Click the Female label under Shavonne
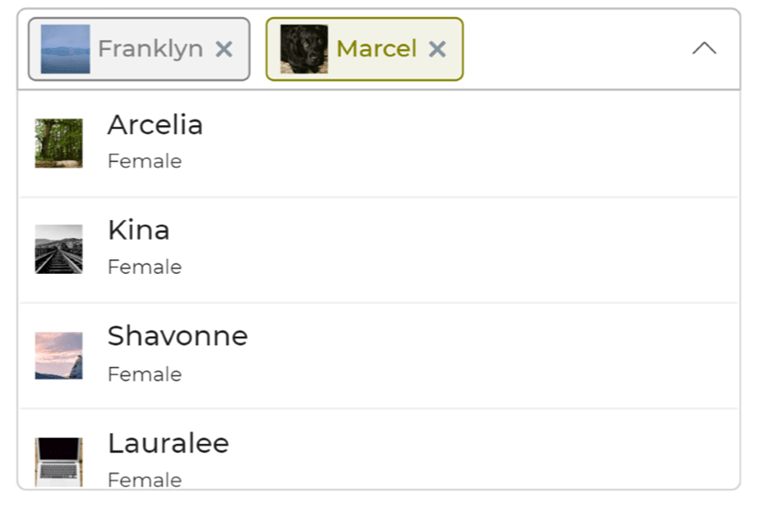The height and width of the screenshot is (509, 763). tap(145, 374)
